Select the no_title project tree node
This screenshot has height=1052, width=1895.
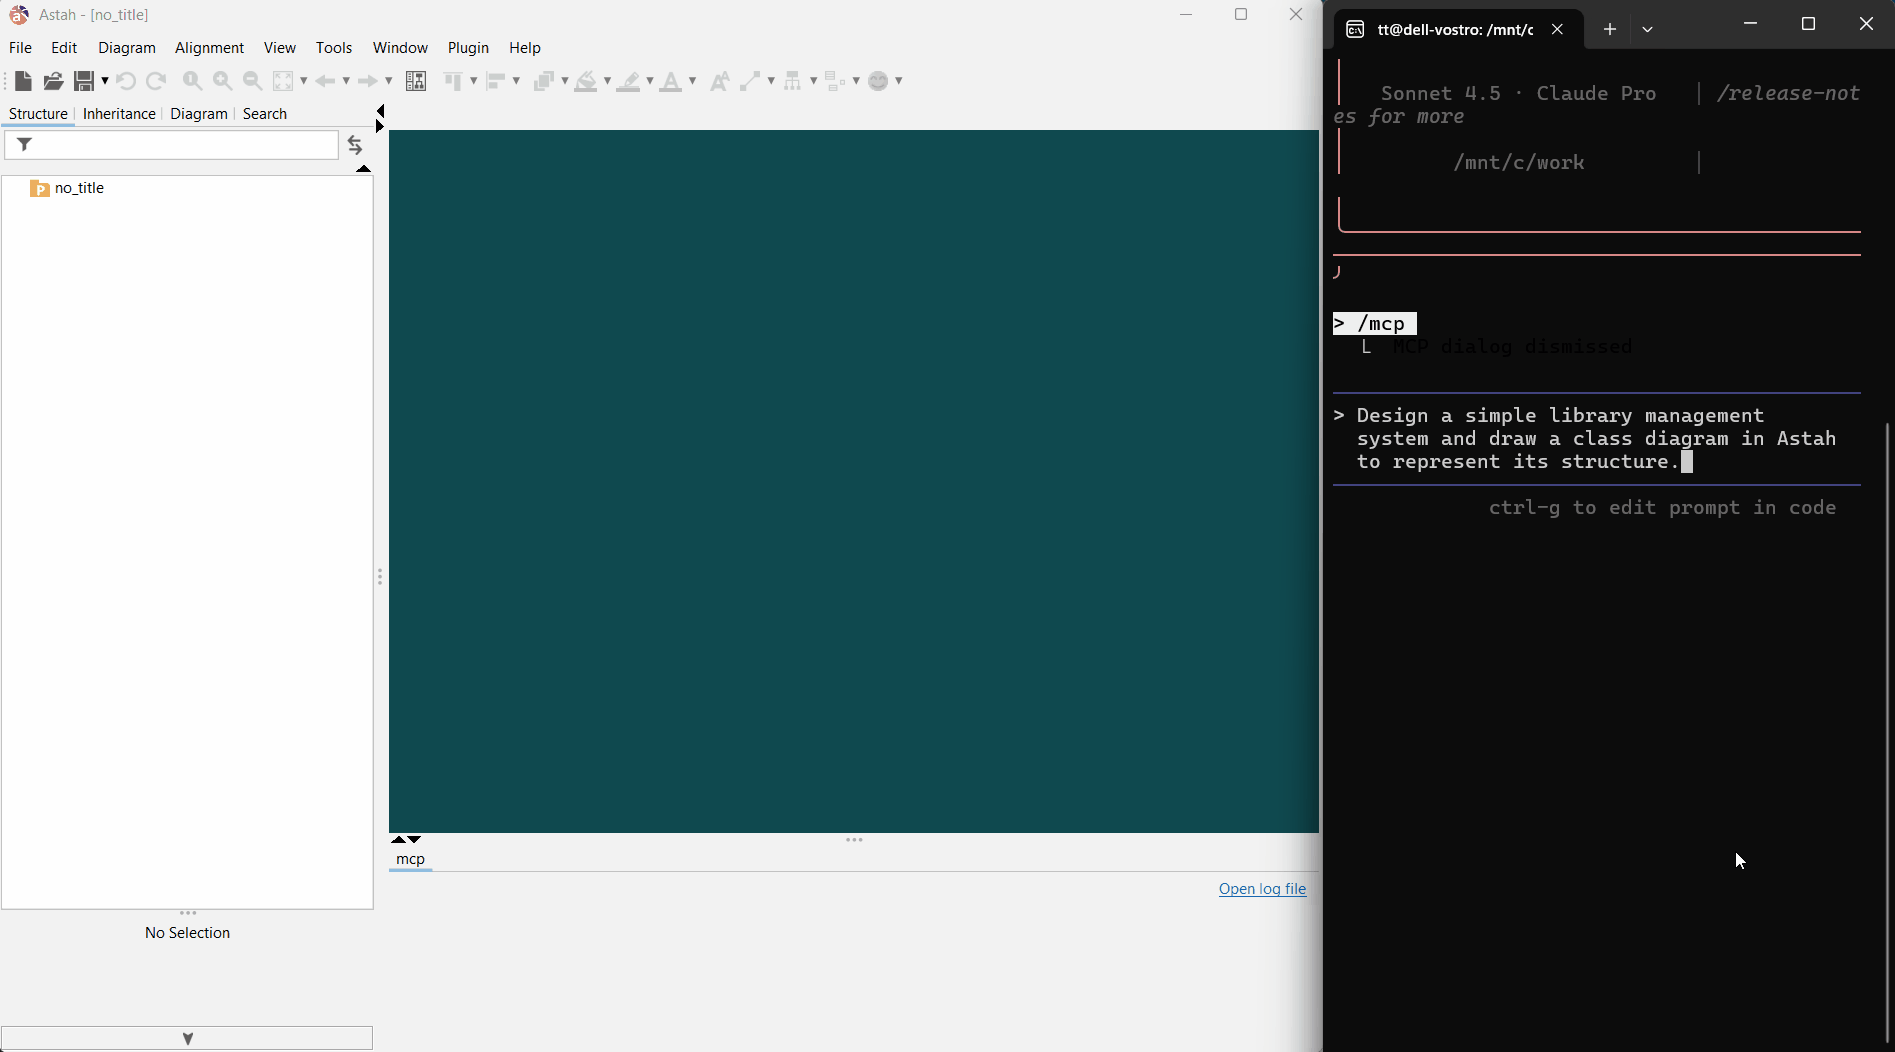[79, 188]
